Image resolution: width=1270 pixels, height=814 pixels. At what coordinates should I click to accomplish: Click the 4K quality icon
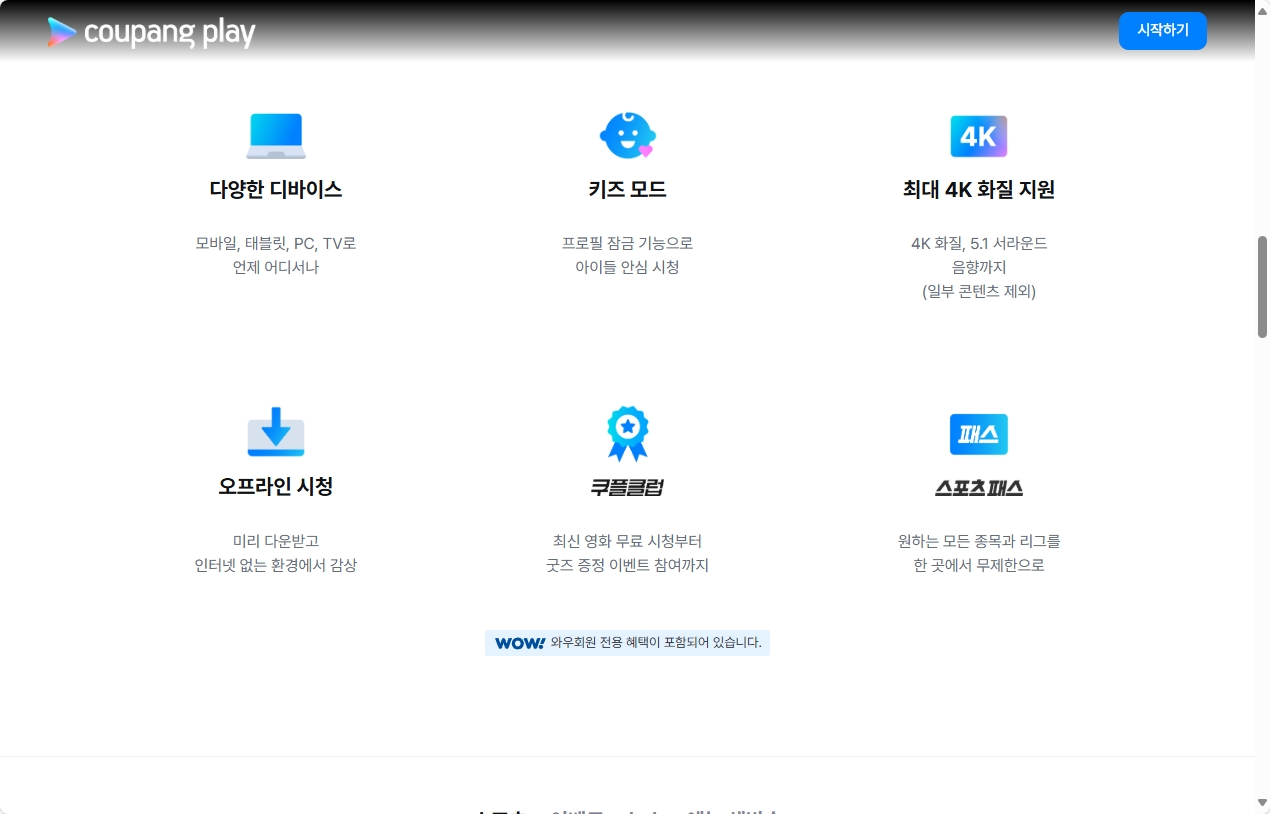pos(979,136)
